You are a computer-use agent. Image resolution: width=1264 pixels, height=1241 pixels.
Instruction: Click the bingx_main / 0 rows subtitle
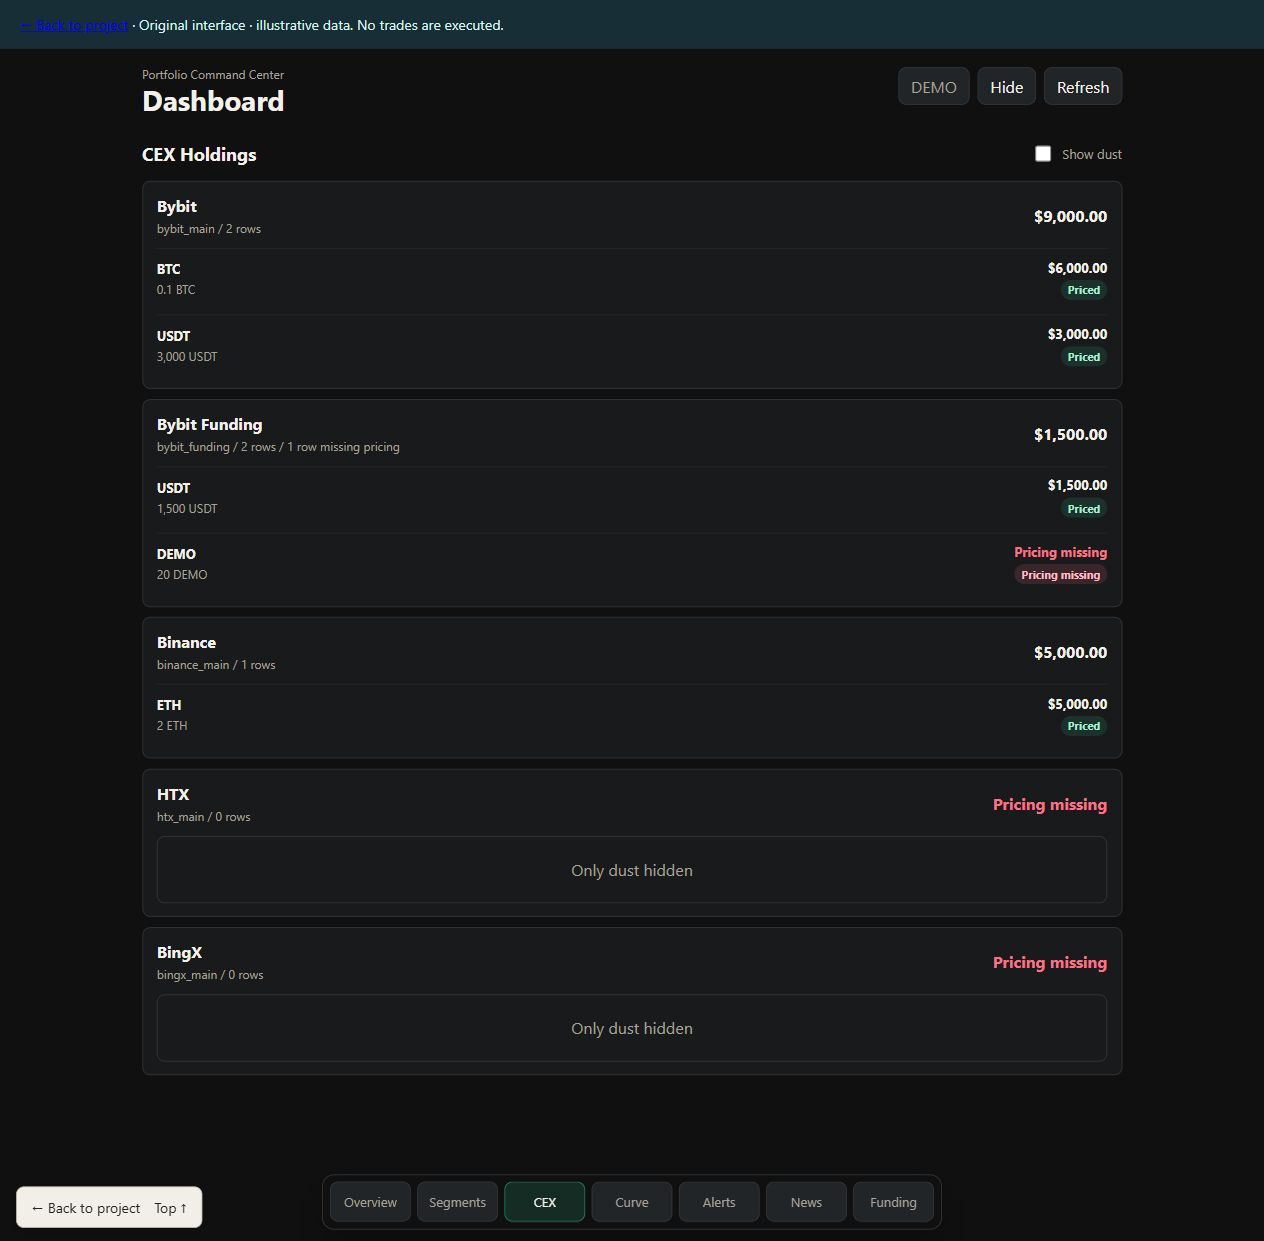[x=210, y=975]
